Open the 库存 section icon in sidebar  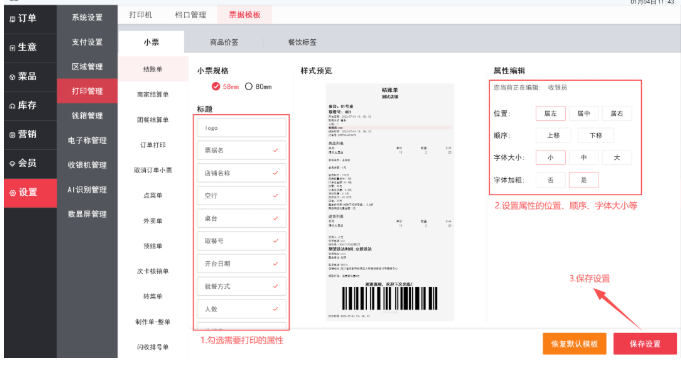coord(12,106)
